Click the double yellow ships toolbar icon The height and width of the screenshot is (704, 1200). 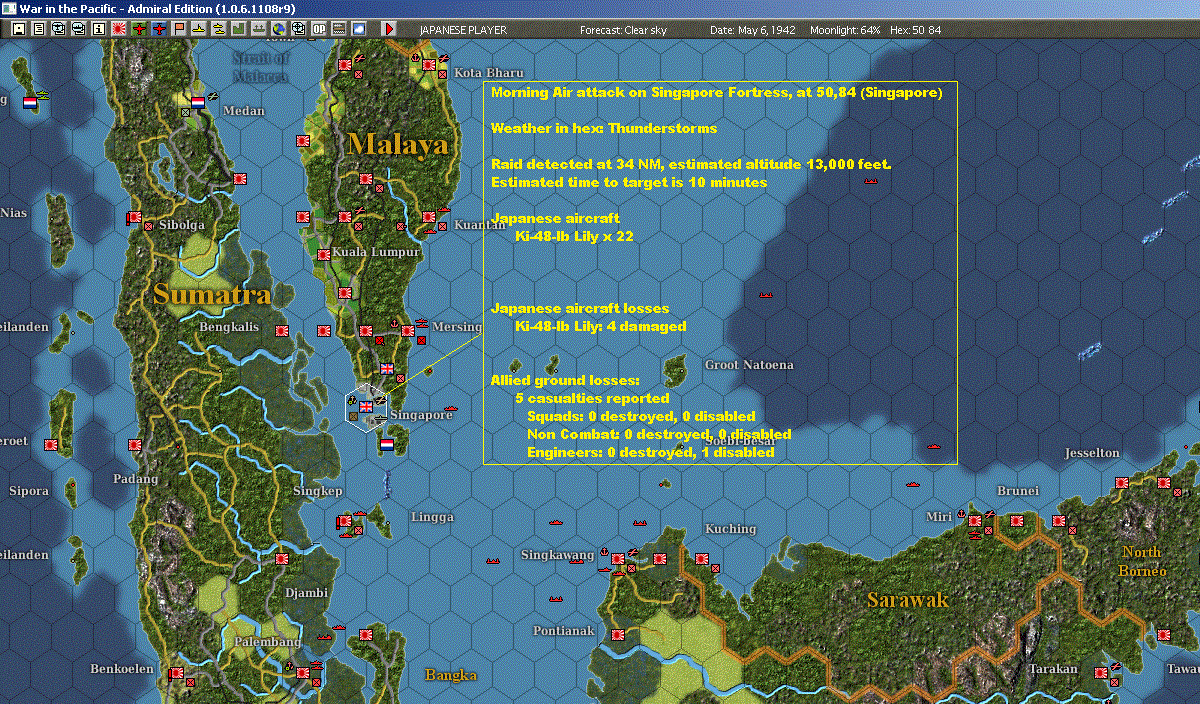pyautogui.click(x=218, y=29)
